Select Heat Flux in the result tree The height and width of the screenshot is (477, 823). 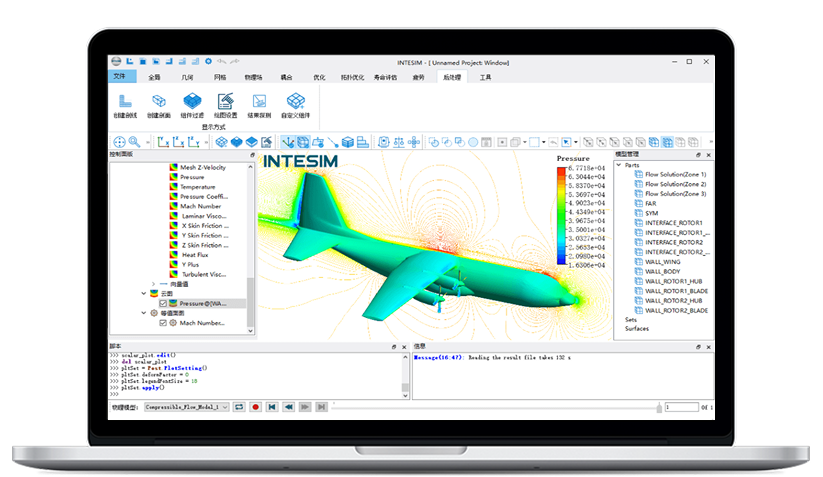(195, 255)
